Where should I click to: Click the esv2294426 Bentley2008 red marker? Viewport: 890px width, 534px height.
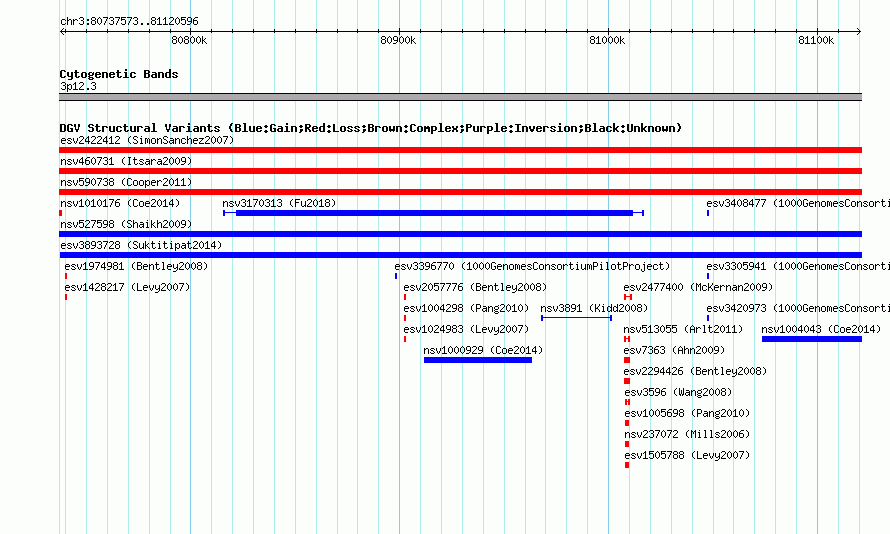(x=627, y=381)
